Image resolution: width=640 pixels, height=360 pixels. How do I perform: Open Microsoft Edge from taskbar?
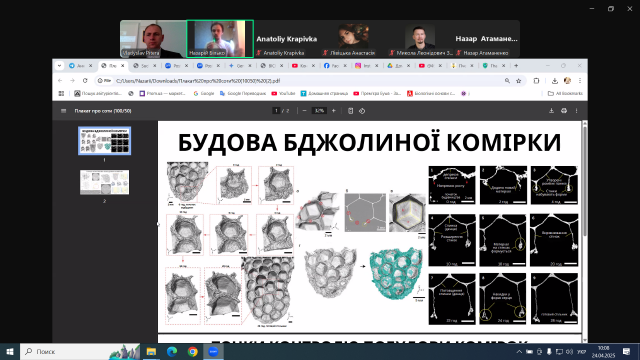(x=172, y=351)
